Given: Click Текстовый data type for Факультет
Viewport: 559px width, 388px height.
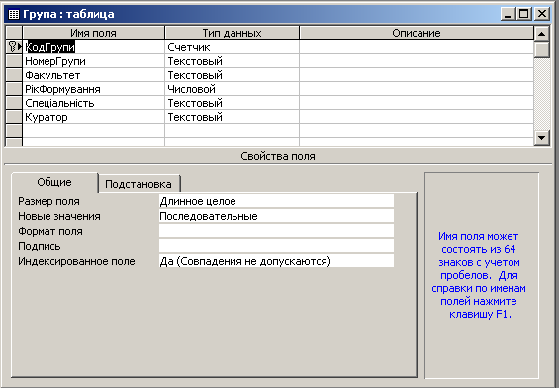Looking at the screenshot, I should click(x=232, y=75).
